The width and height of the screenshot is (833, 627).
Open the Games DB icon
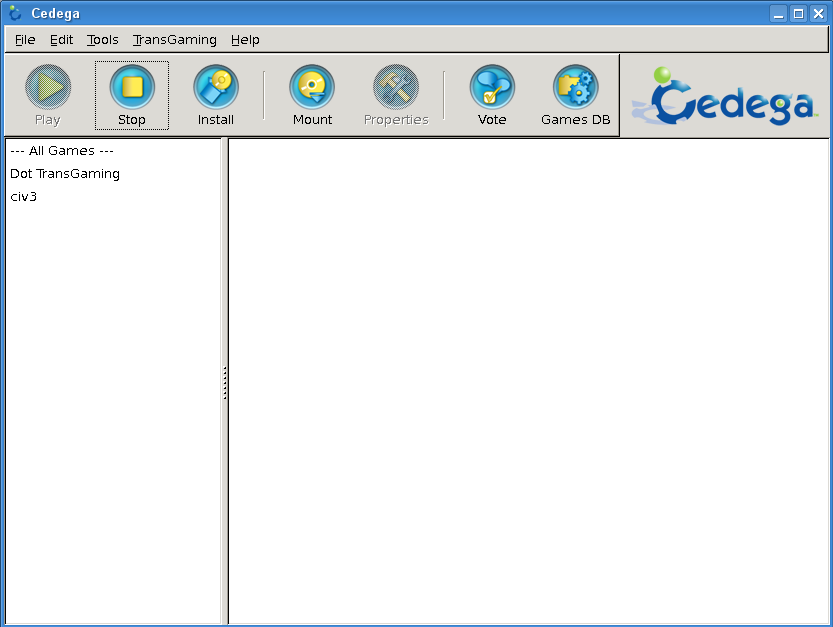pyautogui.click(x=576, y=87)
